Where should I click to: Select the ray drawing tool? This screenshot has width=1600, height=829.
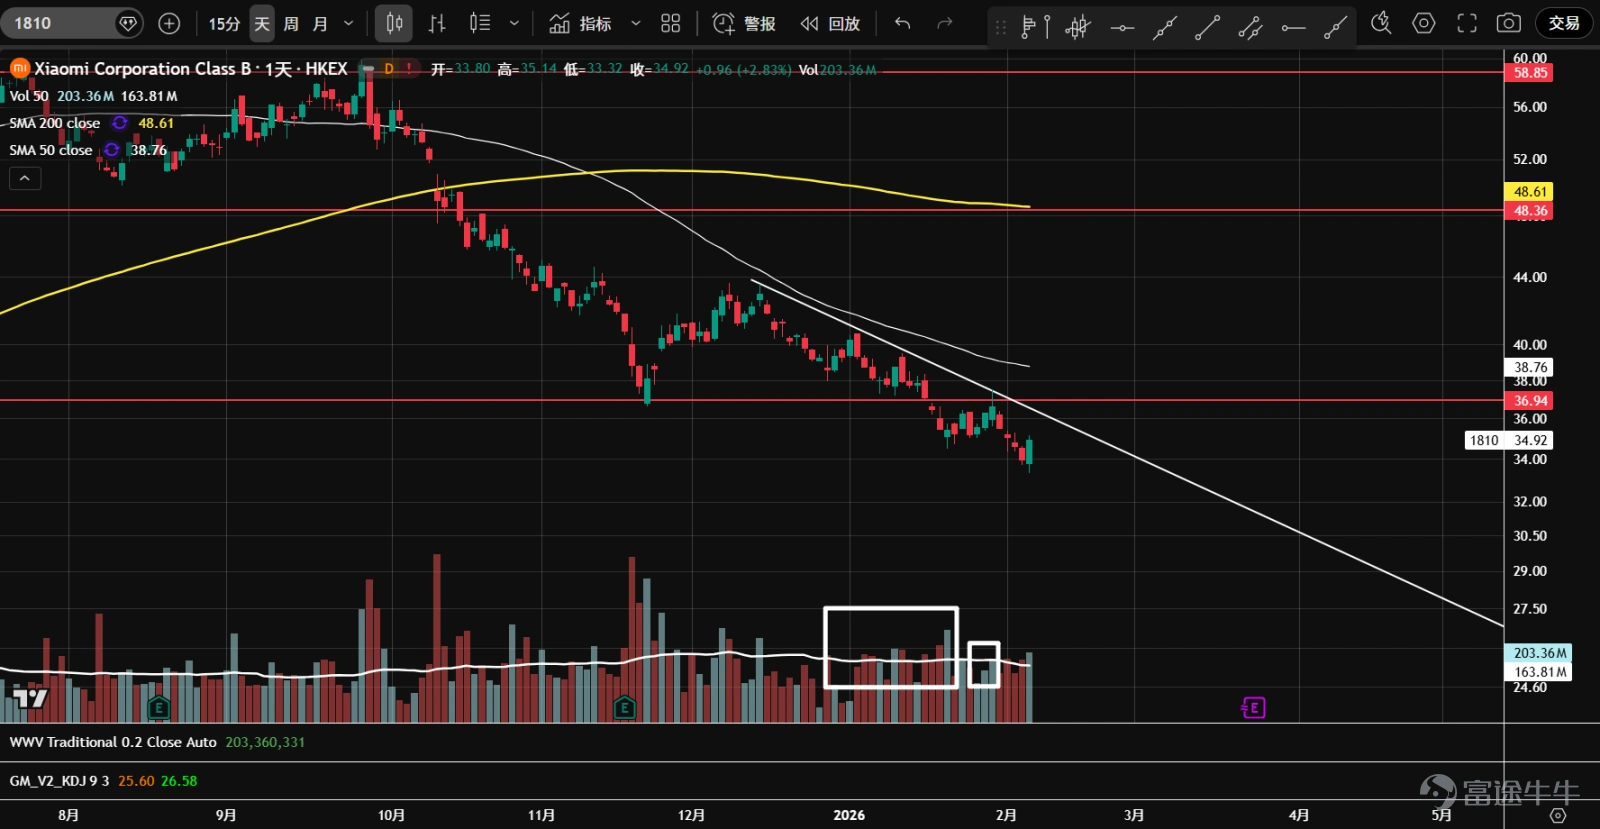click(x=1335, y=28)
